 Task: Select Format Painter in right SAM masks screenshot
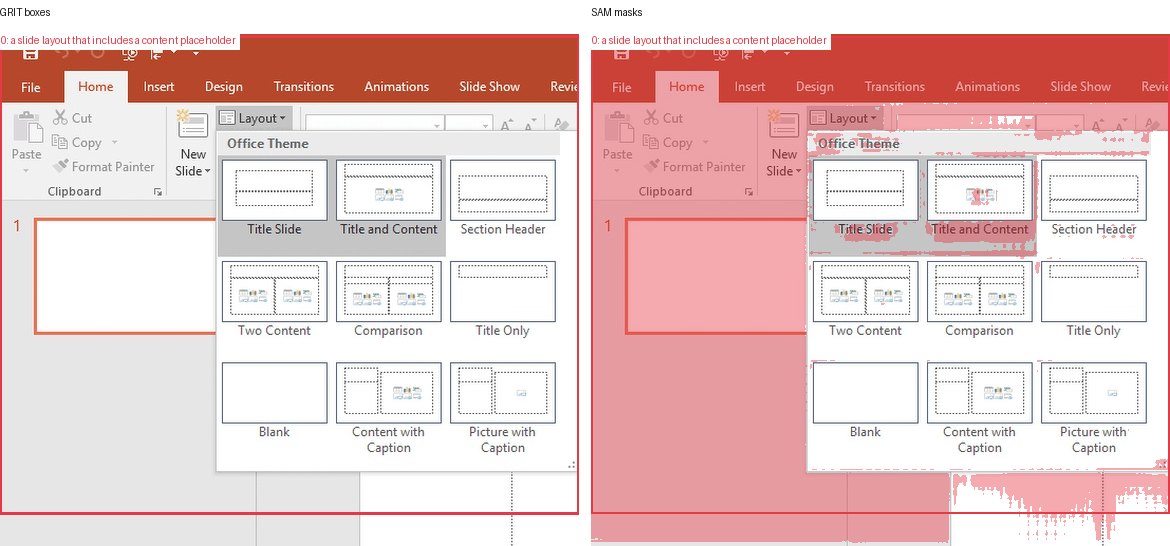(695, 166)
